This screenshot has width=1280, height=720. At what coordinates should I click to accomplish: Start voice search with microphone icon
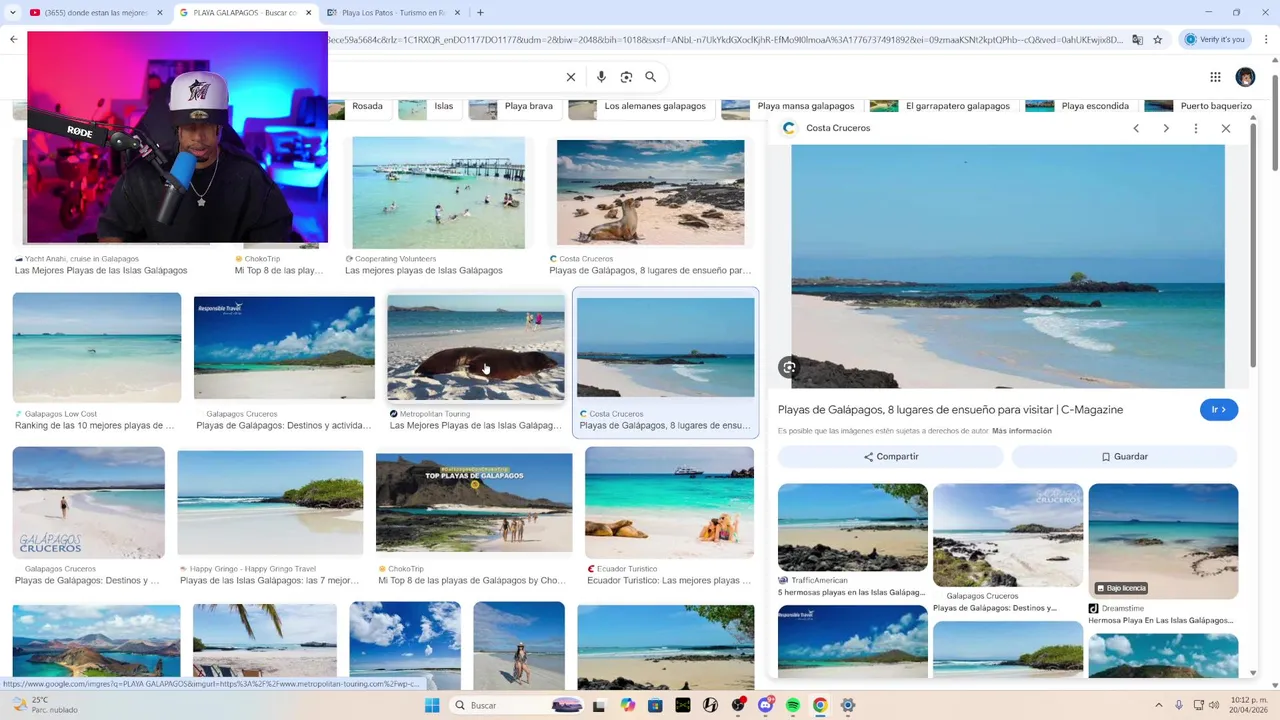601,77
